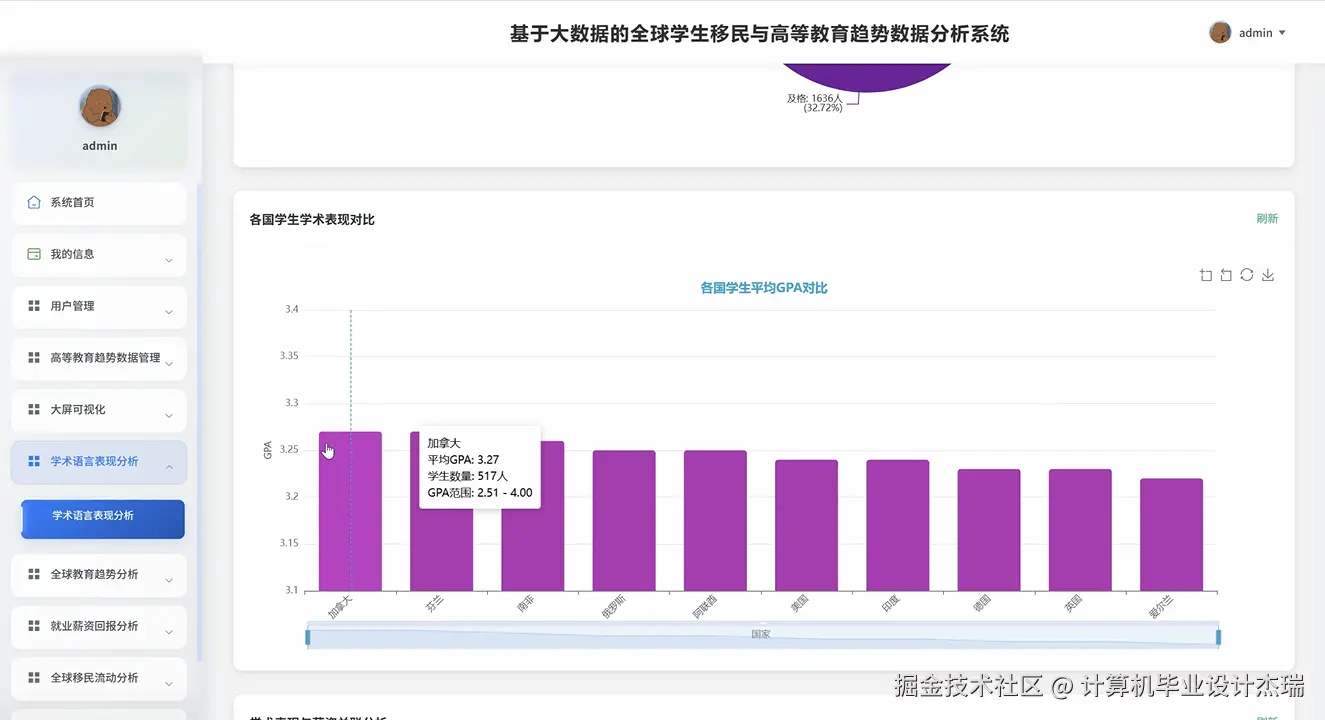Viewport: 1325px width, 720px height.
Task: Click the right handle of 国家 zoom slider
Action: 1218,637
